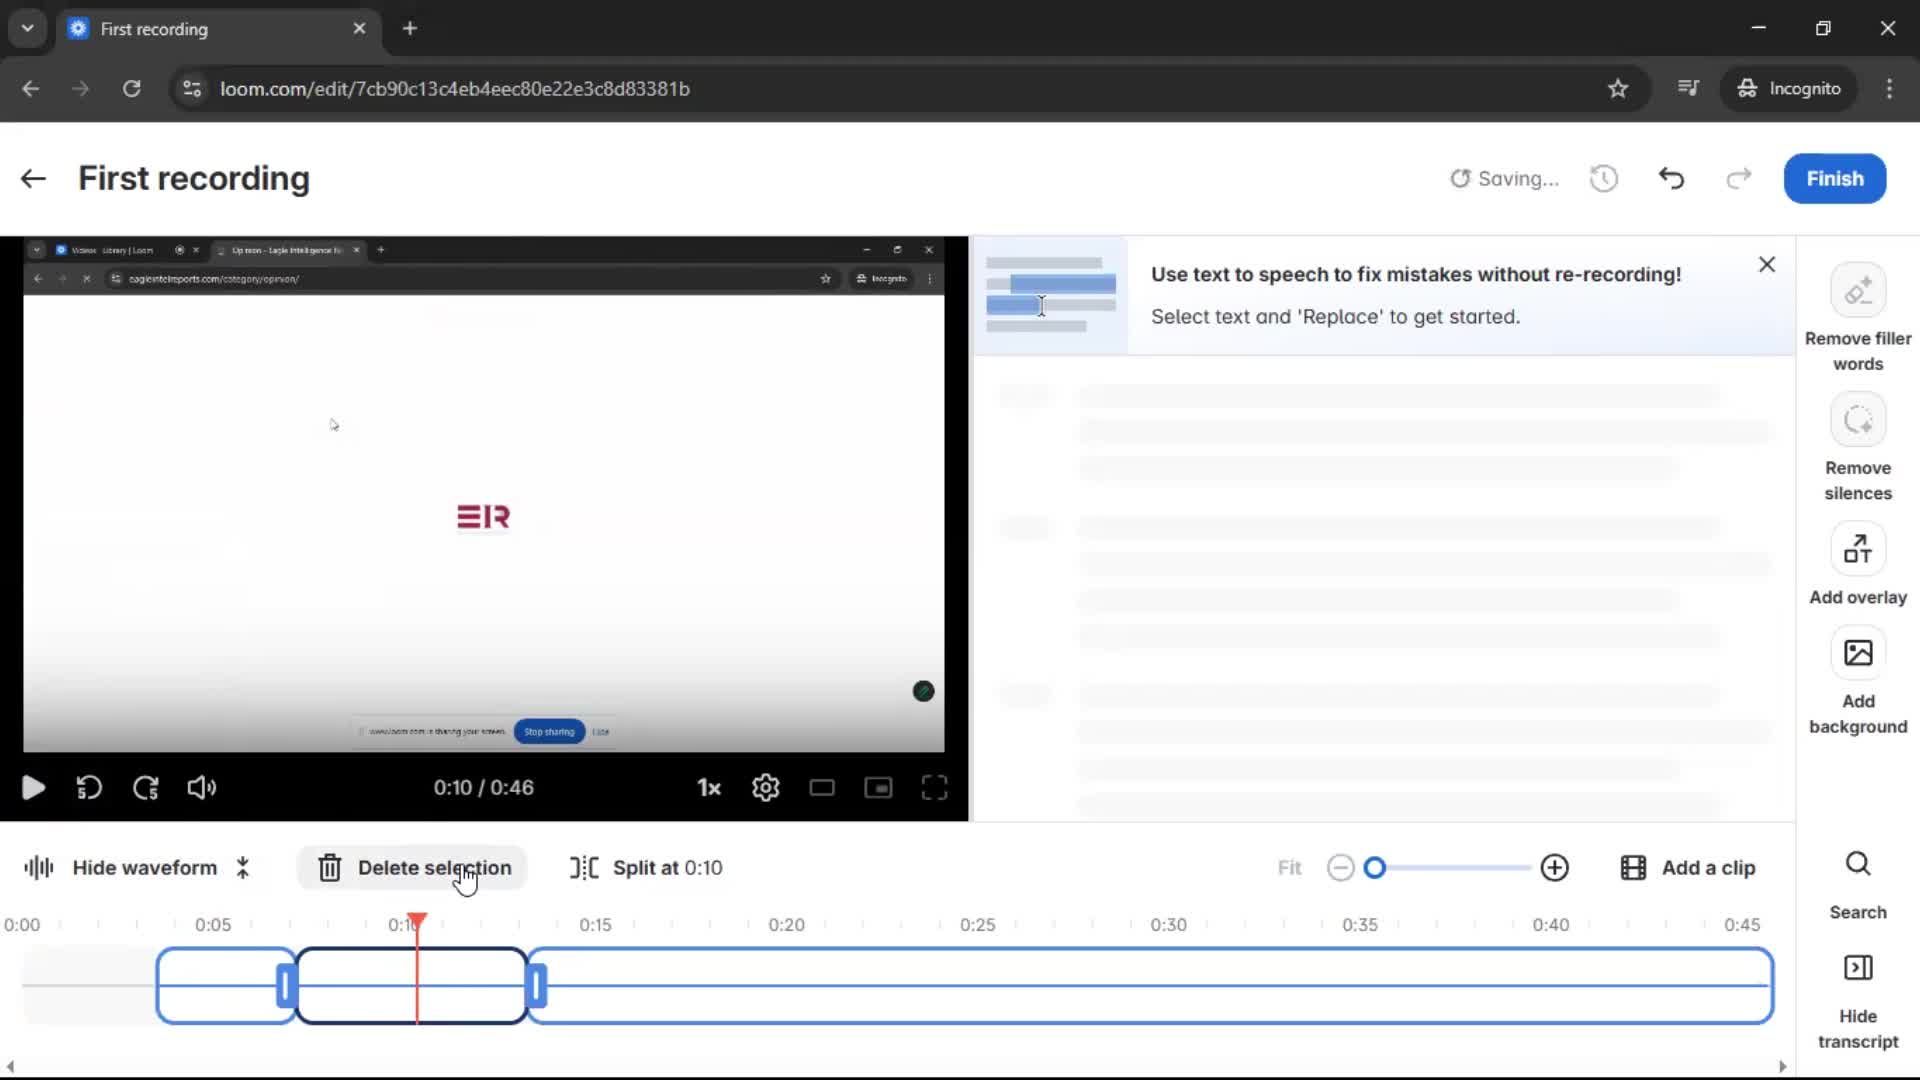Open the player settings gear
The image size is (1920, 1080).
point(765,788)
